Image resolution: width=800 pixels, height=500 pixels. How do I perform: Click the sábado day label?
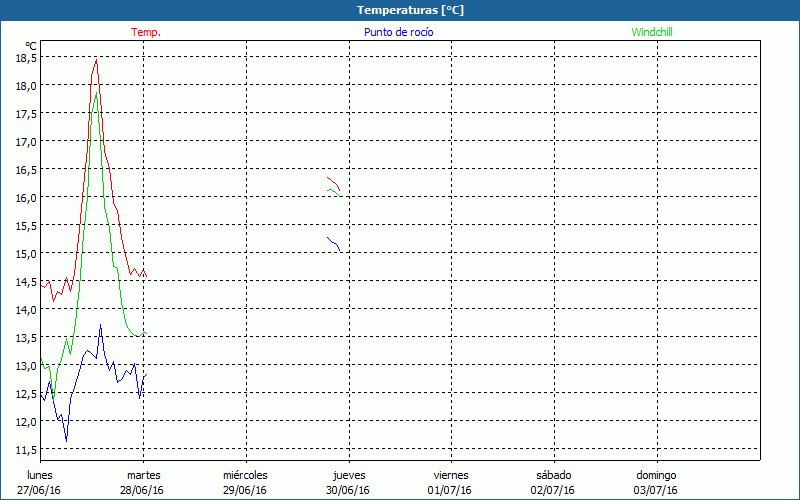coord(554,475)
